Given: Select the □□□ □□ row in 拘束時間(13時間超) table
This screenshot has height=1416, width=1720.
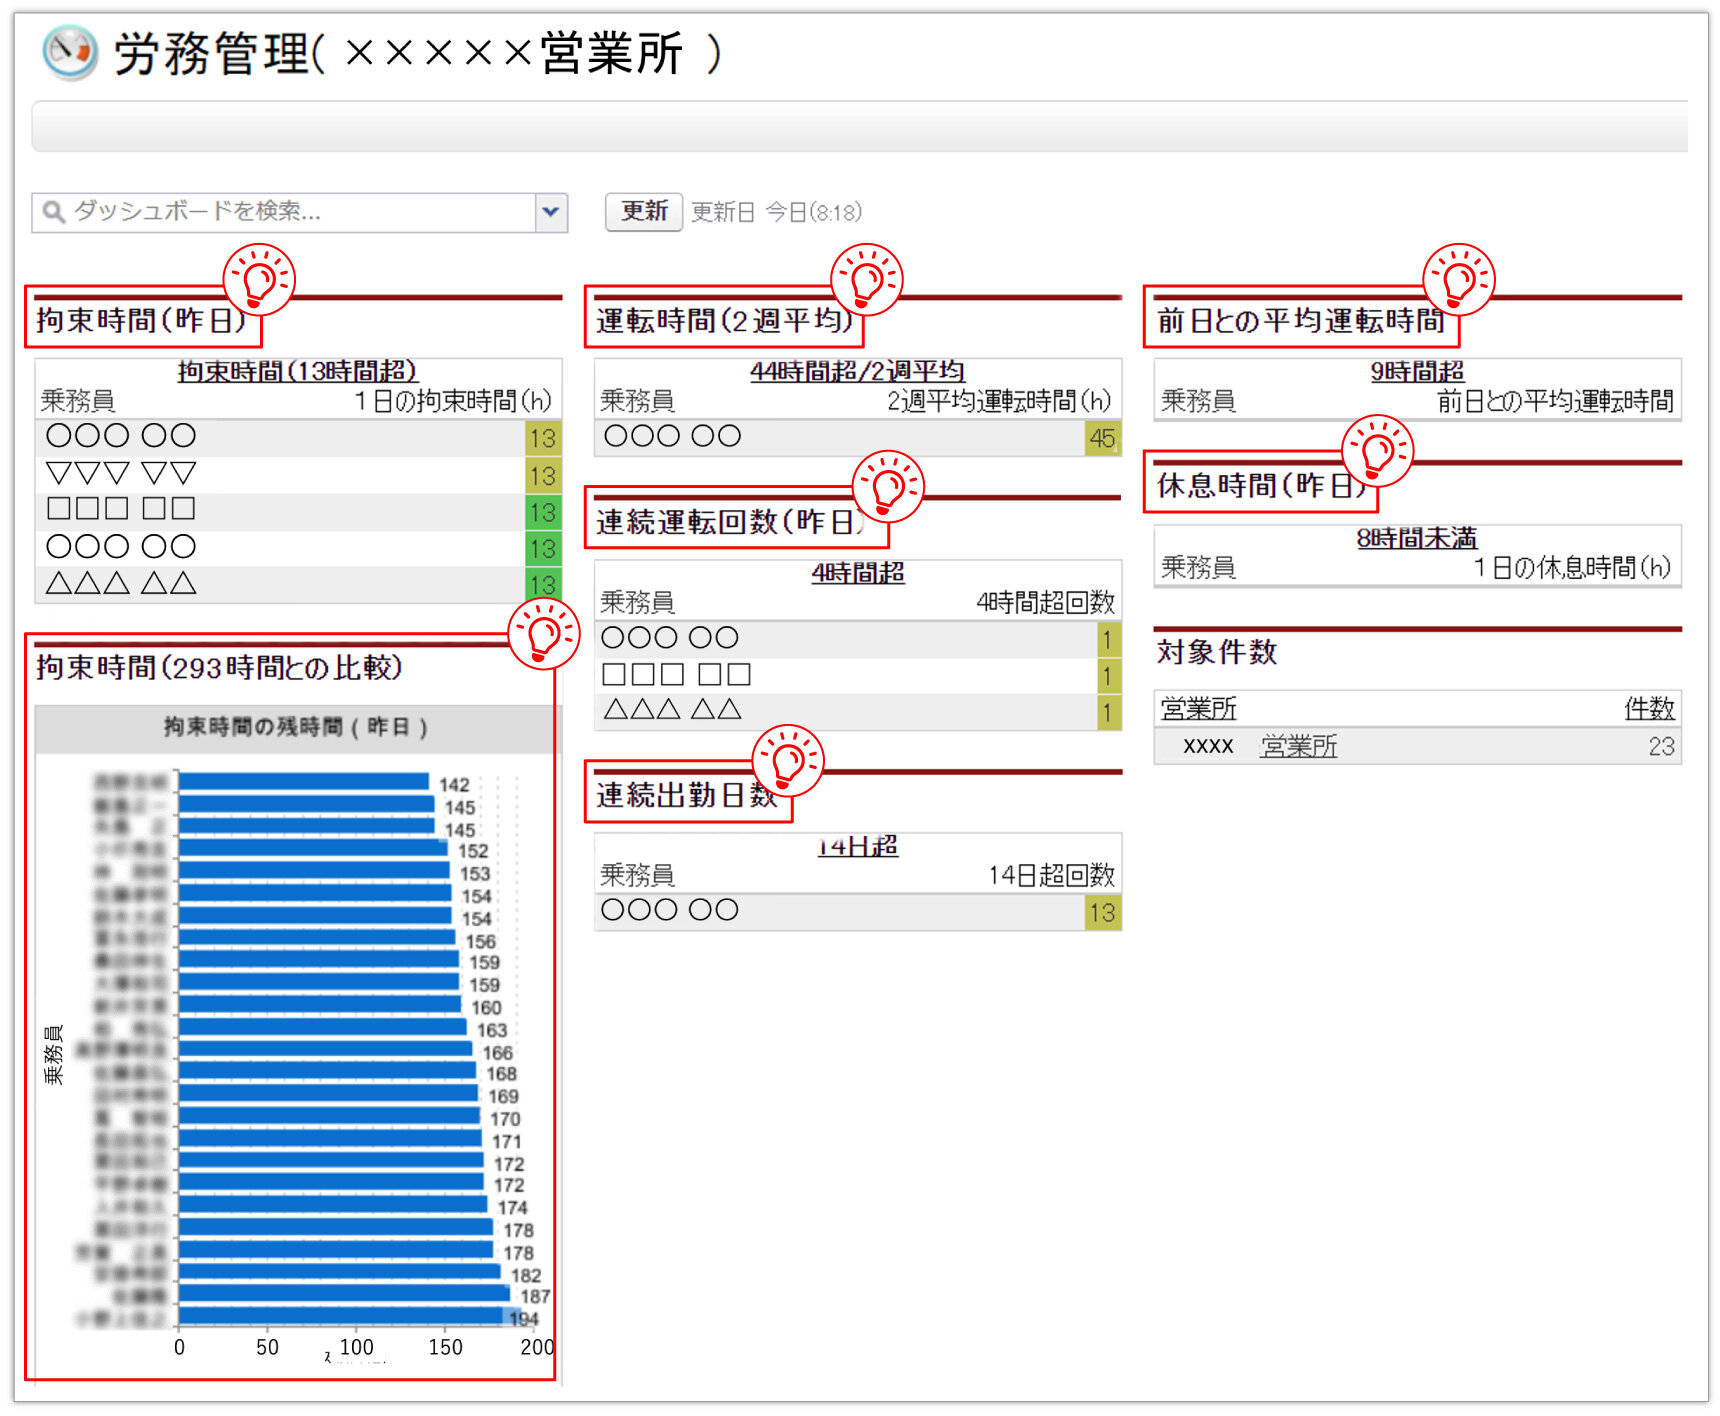Looking at the screenshot, I should [x=298, y=510].
